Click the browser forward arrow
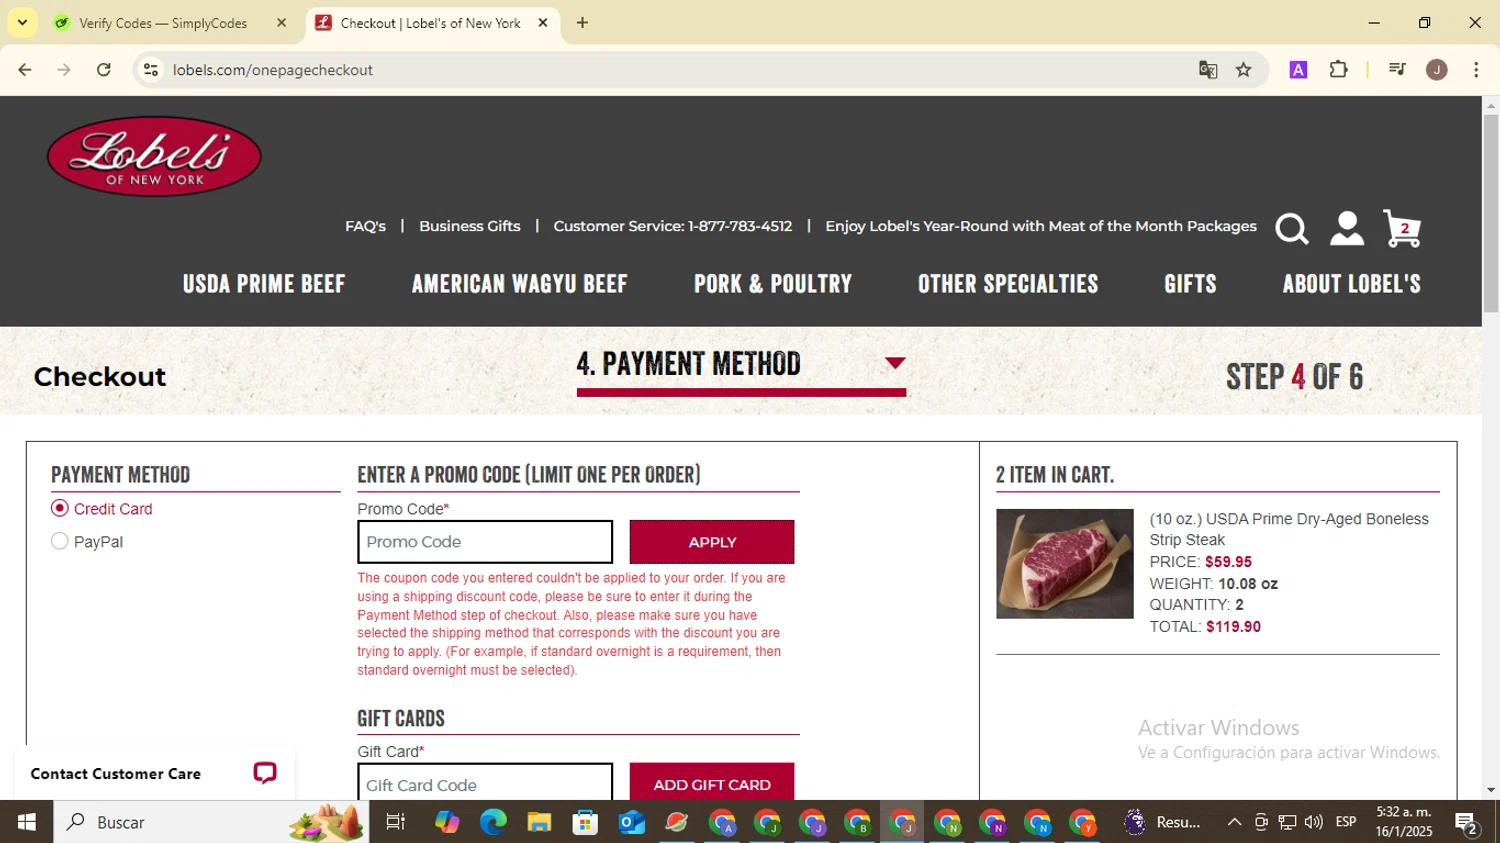 point(64,70)
